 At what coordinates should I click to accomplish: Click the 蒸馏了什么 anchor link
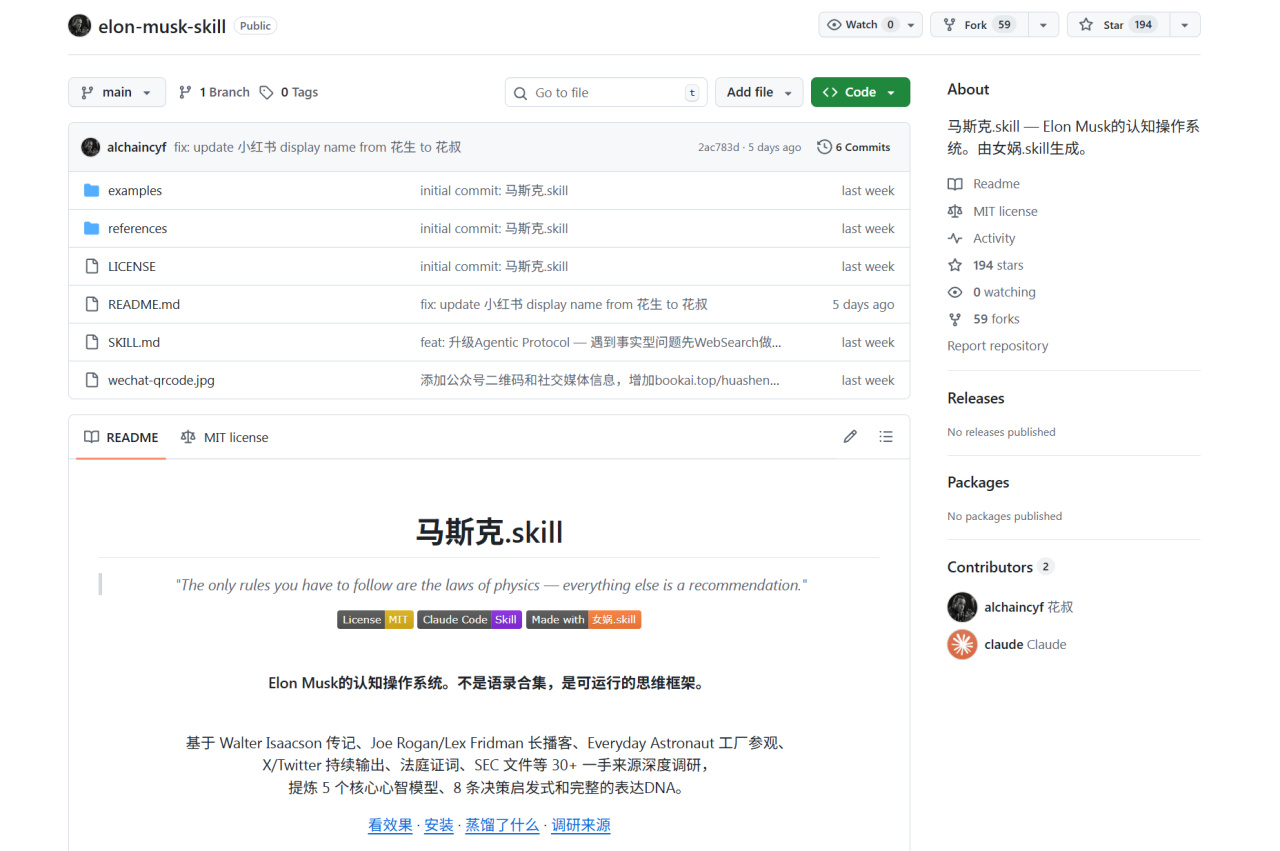coord(502,825)
